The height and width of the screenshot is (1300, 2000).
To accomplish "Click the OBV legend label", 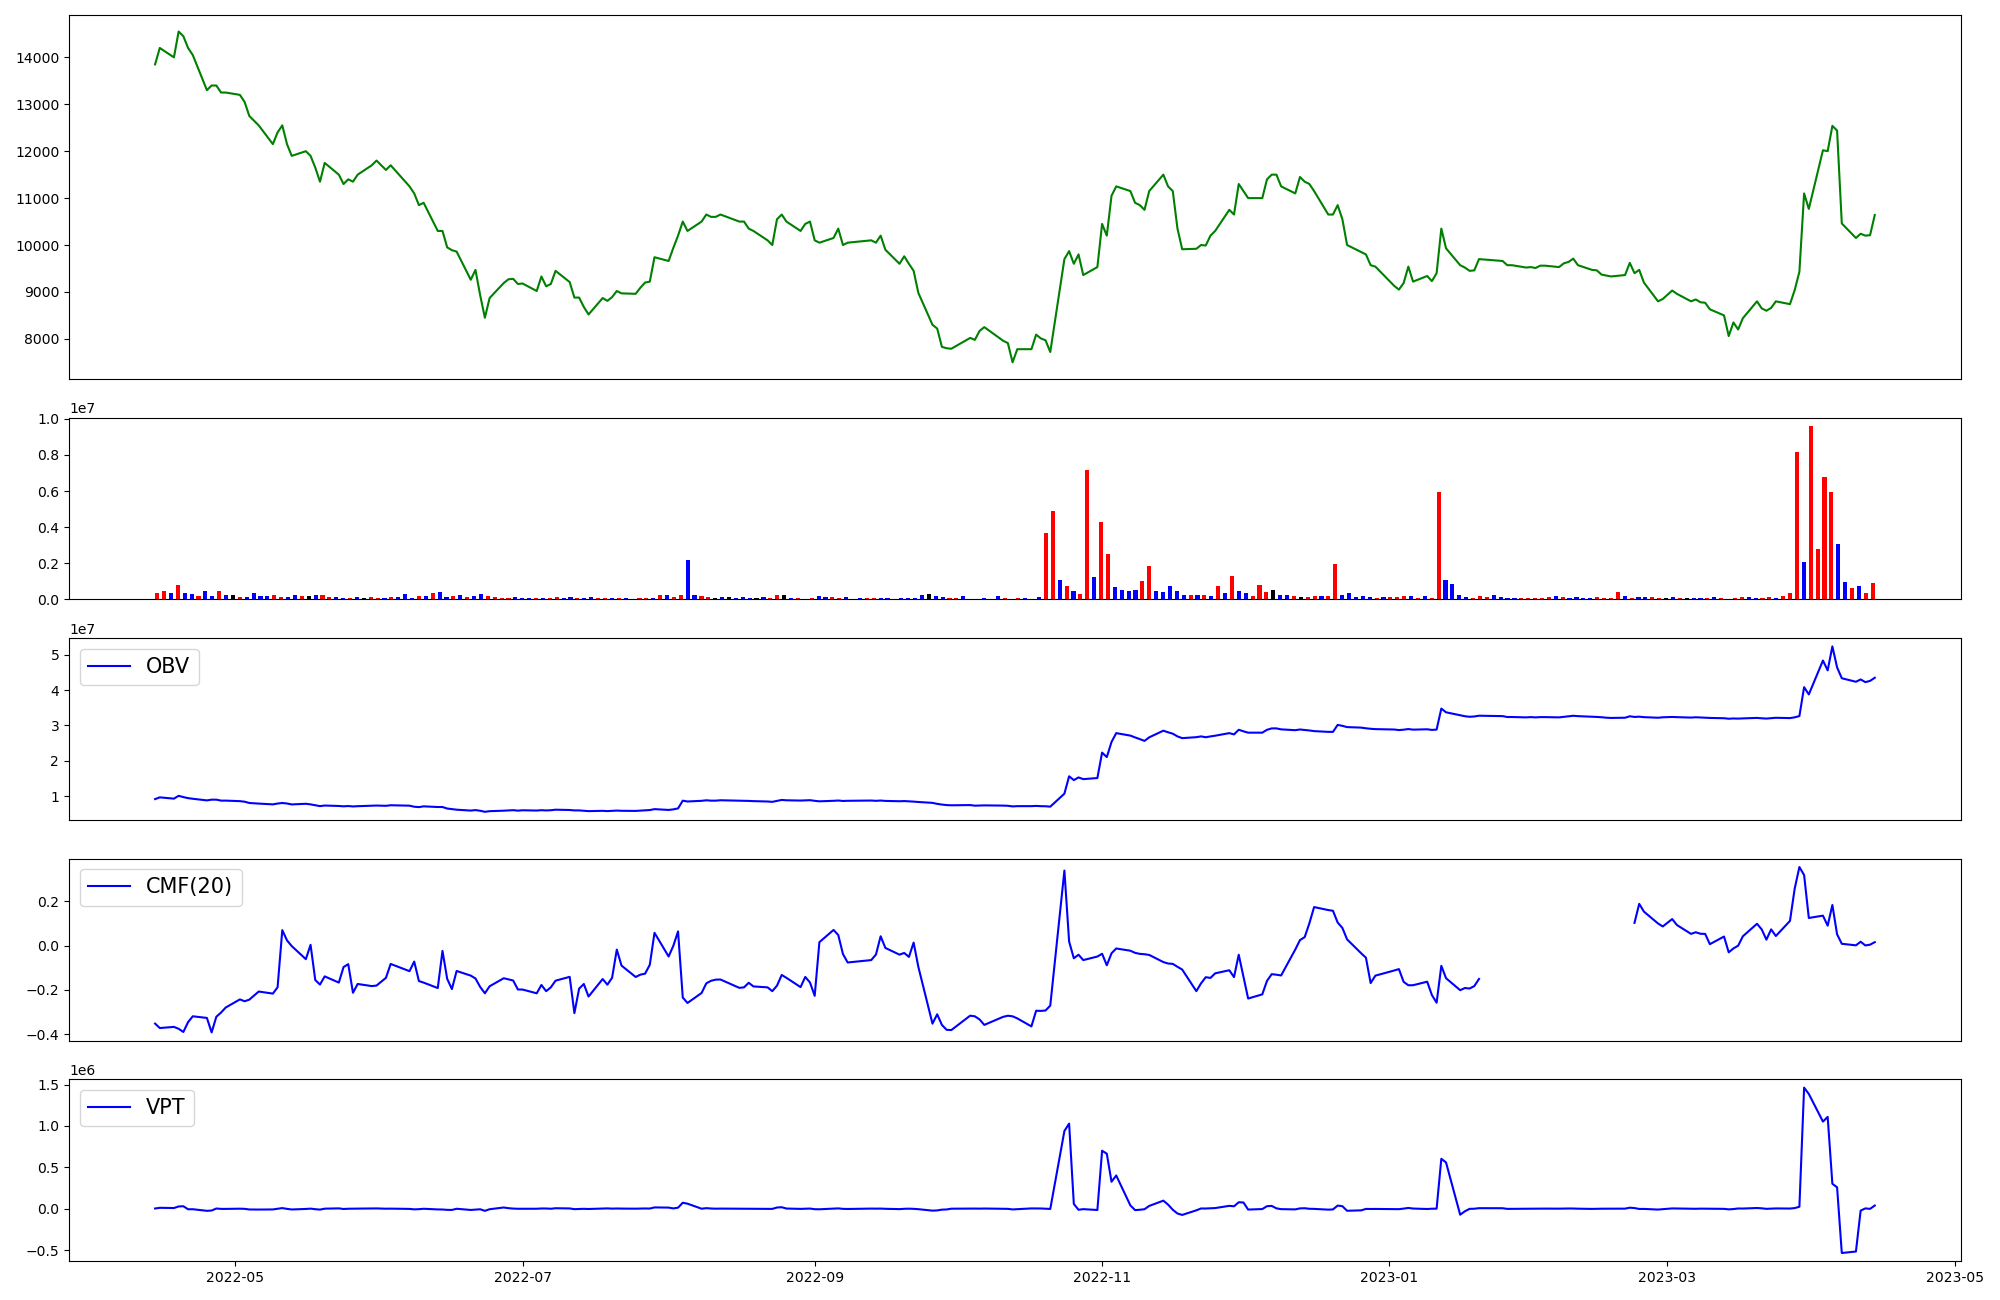I will [x=167, y=667].
